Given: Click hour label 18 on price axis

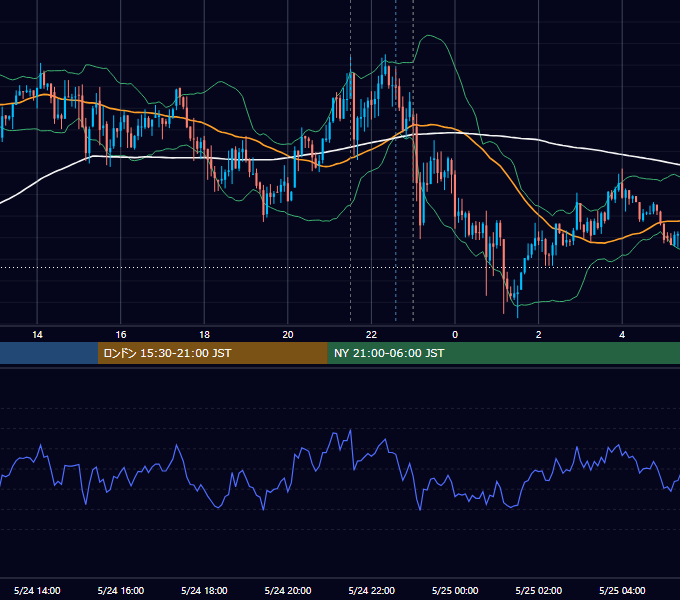Looking at the screenshot, I should point(204,335).
